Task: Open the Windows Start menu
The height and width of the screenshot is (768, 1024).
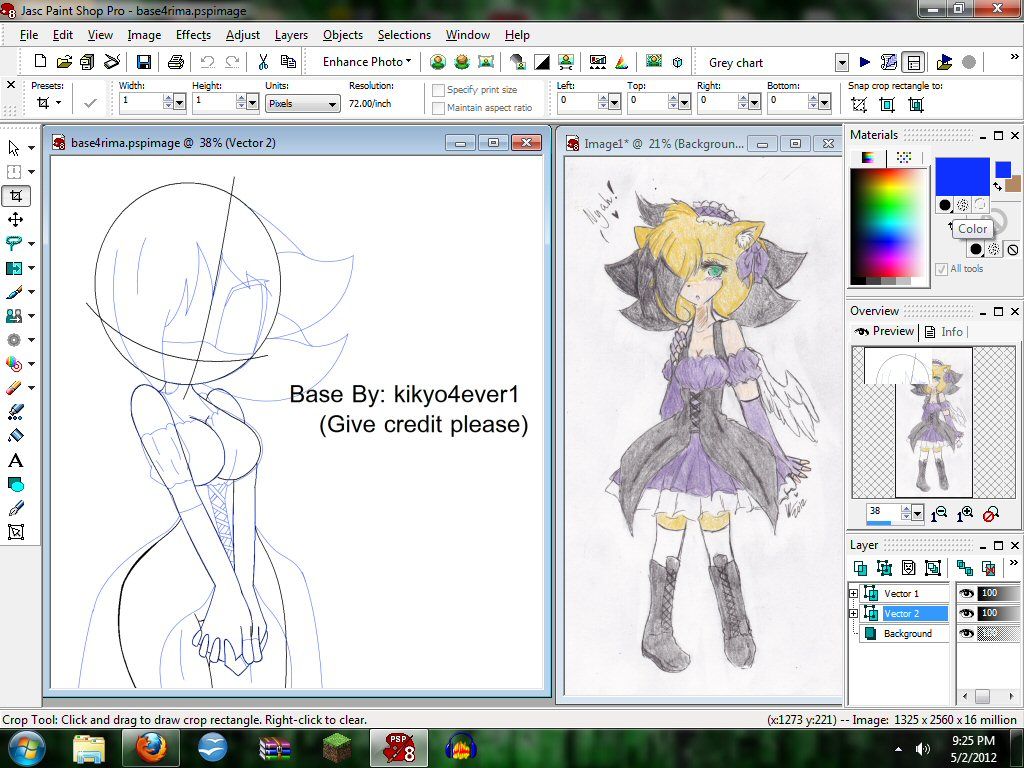Action: pyautogui.click(x=26, y=748)
